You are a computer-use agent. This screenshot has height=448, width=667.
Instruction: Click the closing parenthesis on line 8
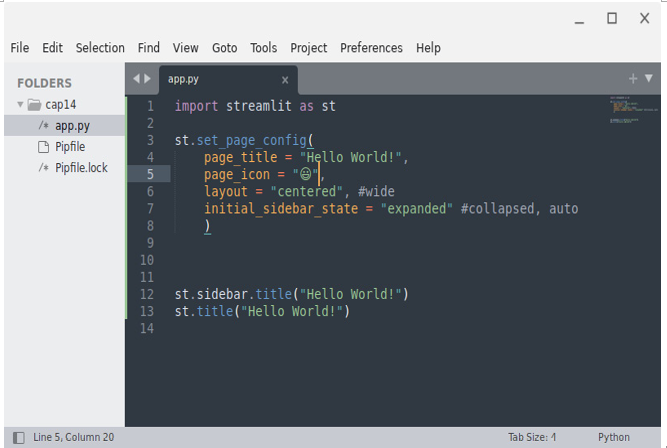(x=207, y=226)
